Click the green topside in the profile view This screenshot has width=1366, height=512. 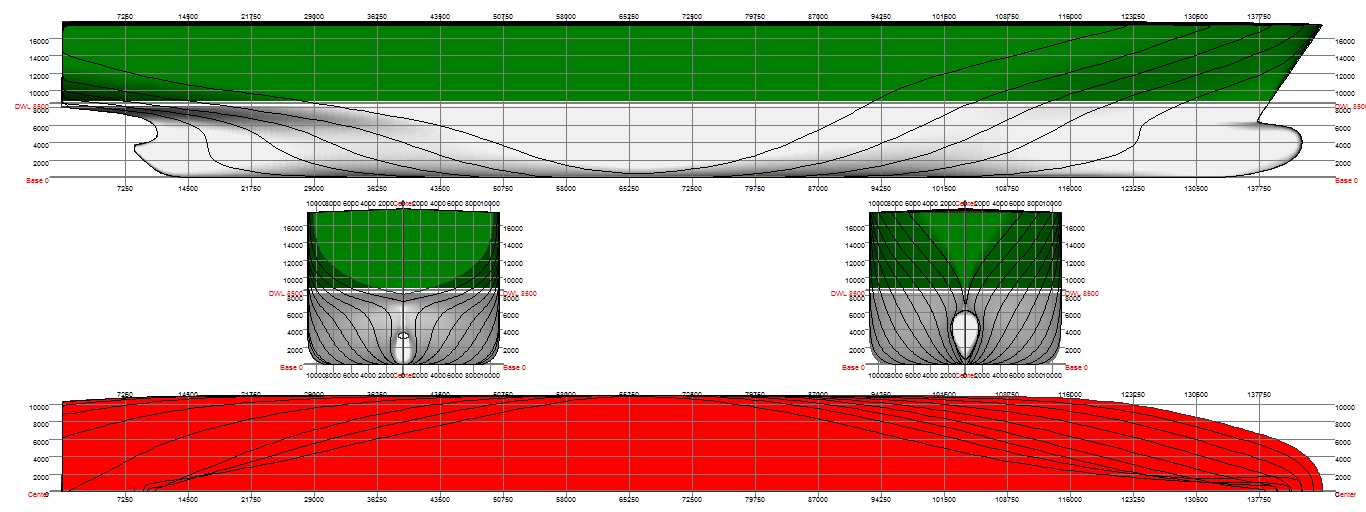click(x=600, y=60)
